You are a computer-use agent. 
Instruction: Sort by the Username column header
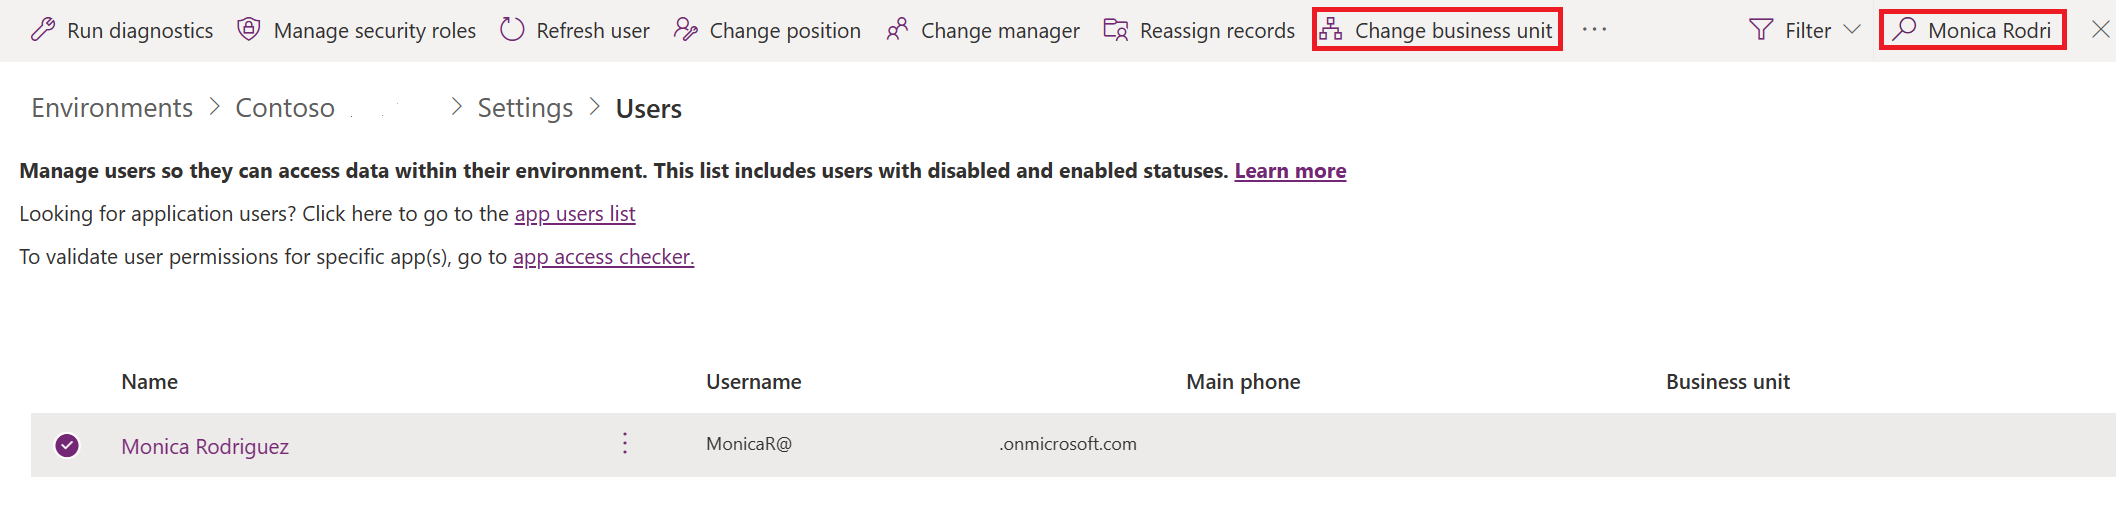pyautogui.click(x=754, y=382)
